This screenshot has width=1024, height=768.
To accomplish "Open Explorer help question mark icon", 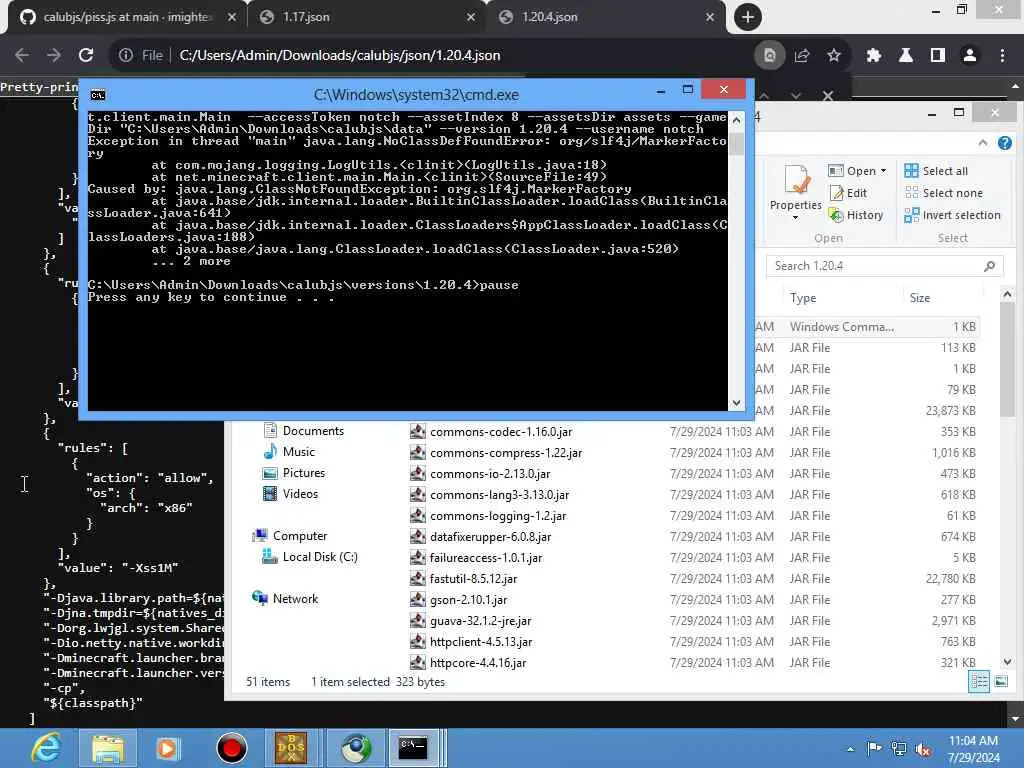I will point(1004,143).
